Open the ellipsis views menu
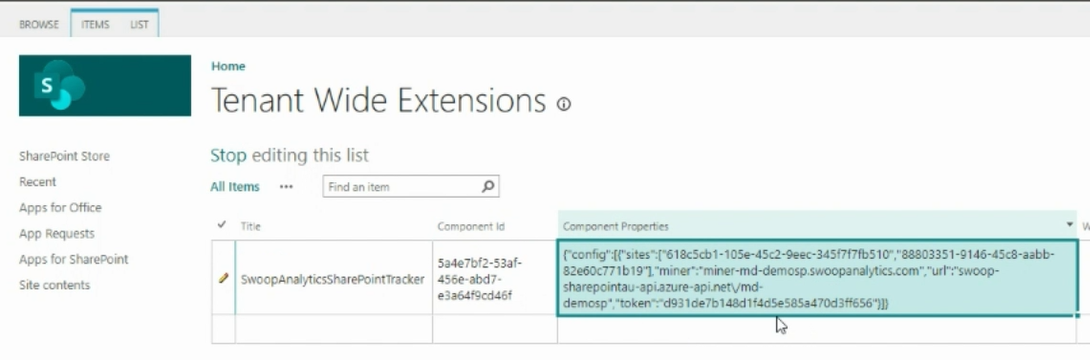 pos(286,187)
